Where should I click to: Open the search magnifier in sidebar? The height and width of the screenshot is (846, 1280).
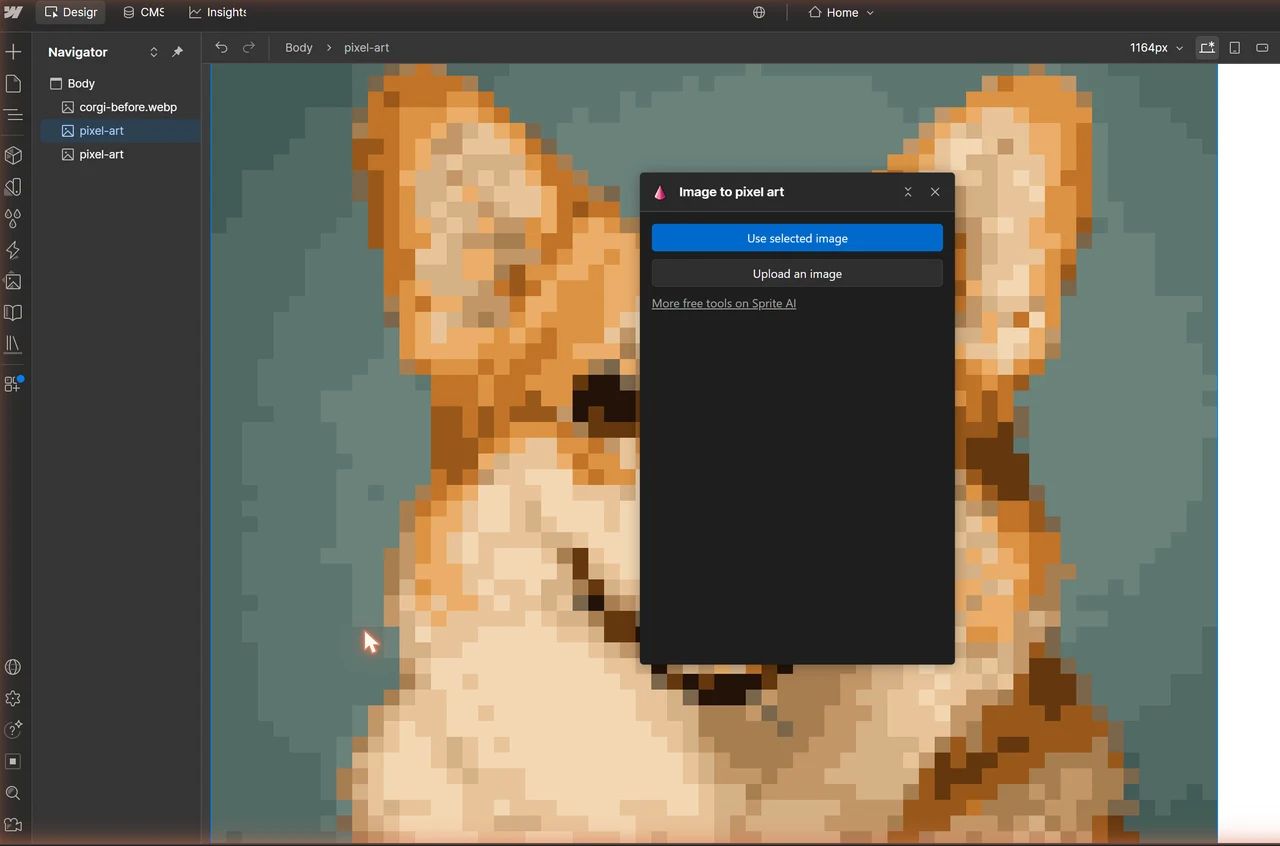point(13,793)
